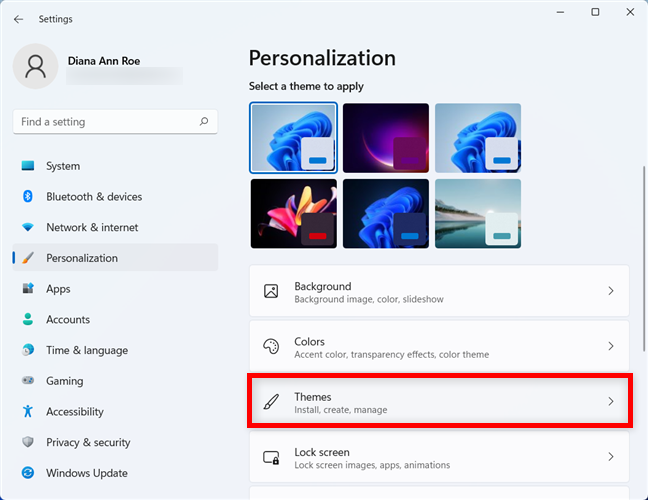The image size is (648, 500).
Task: Select the Windows light bloom theme
Action: coord(293,138)
